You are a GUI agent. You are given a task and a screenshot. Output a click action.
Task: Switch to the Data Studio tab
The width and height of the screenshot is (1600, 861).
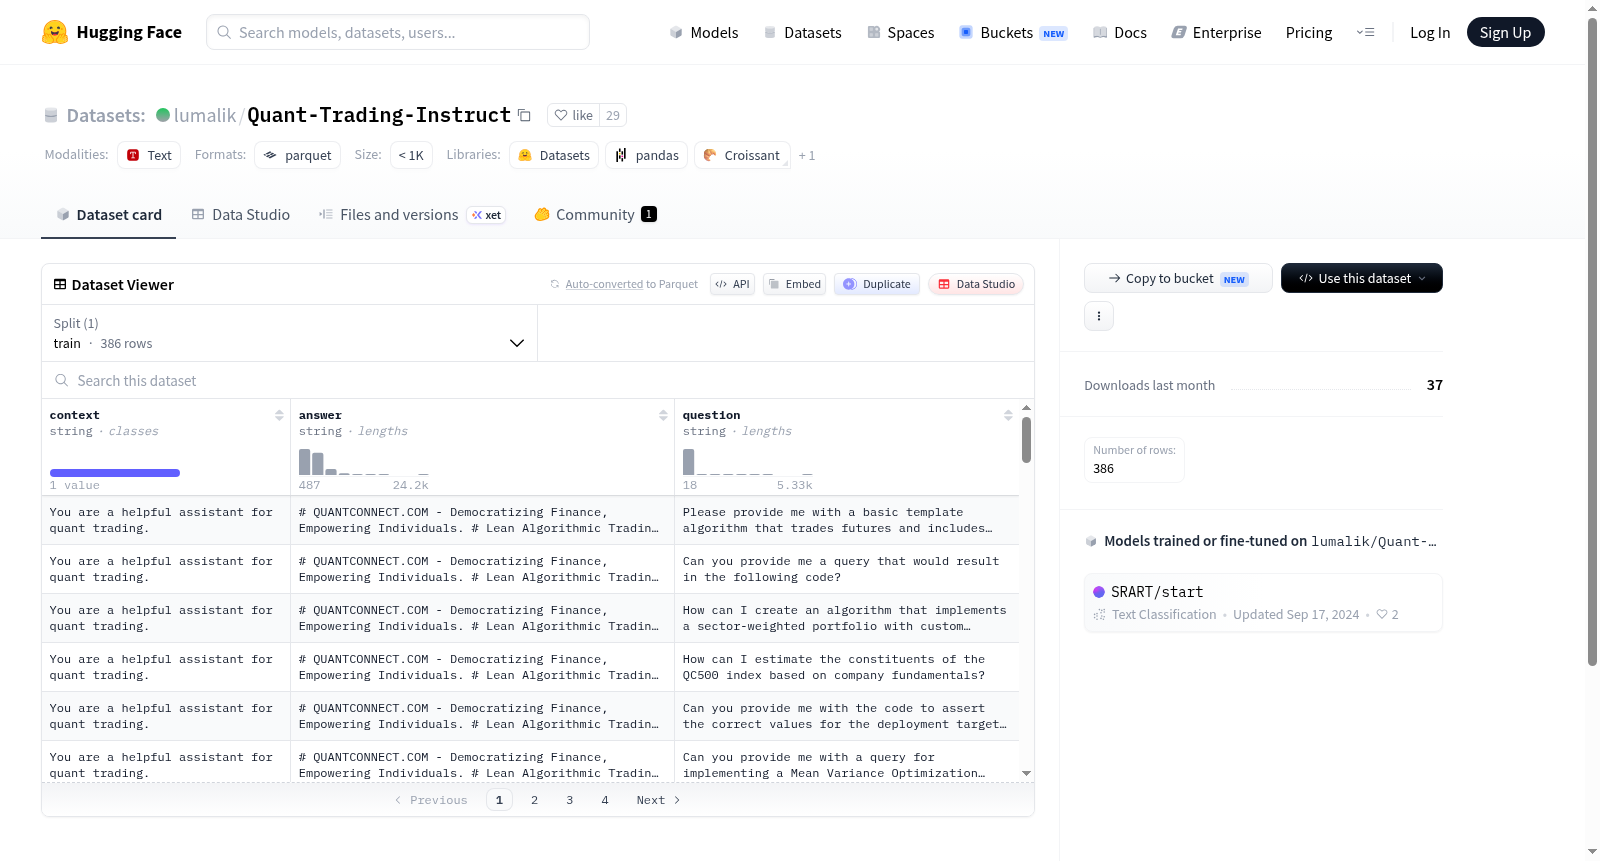pyautogui.click(x=241, y=214)
